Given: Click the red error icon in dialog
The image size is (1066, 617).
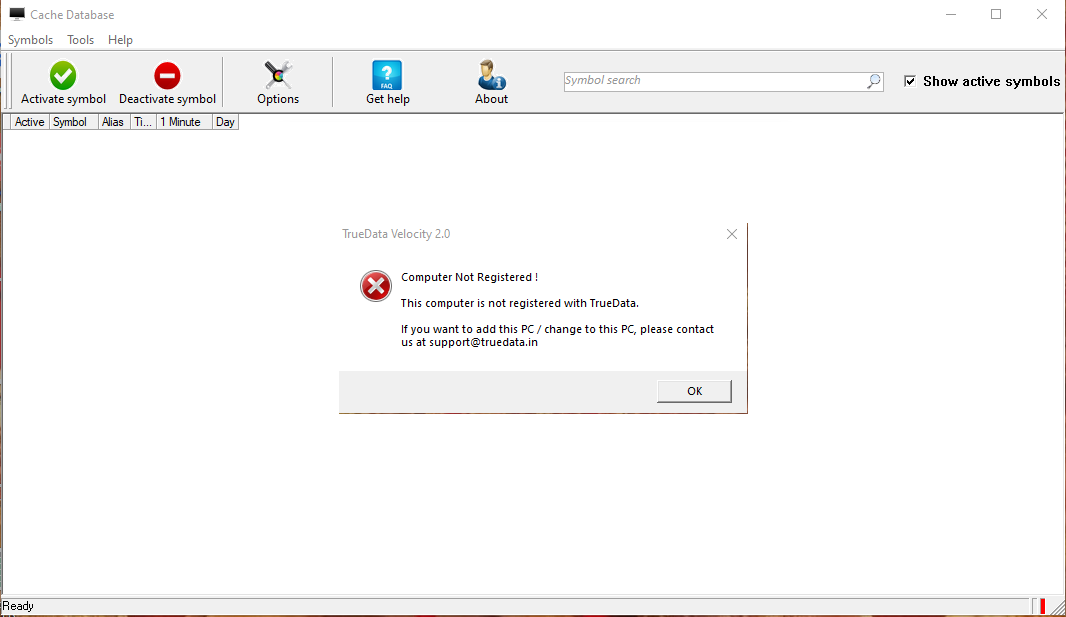Looking at the screenshot, I should (376, 286).
